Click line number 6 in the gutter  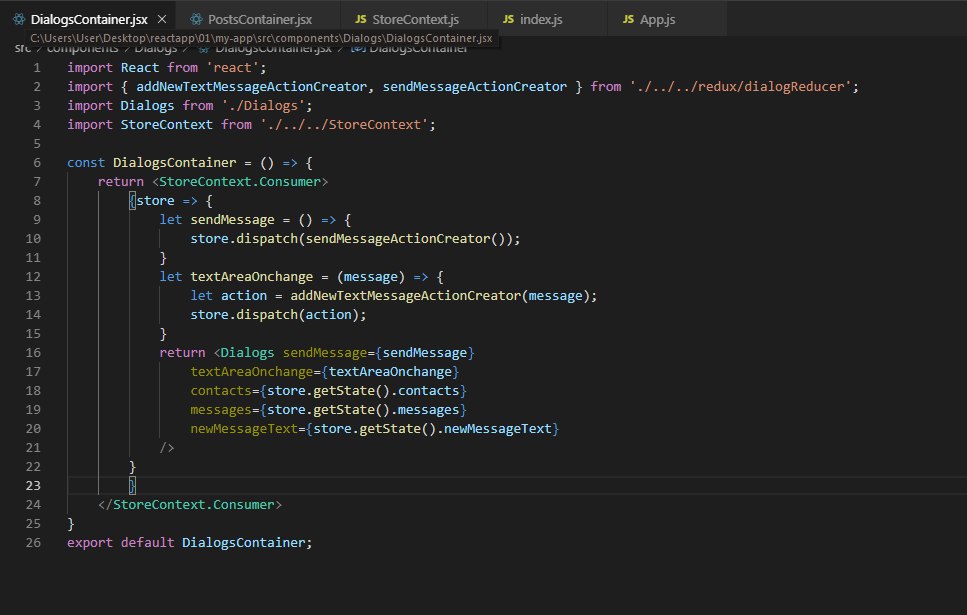point(37,162)
